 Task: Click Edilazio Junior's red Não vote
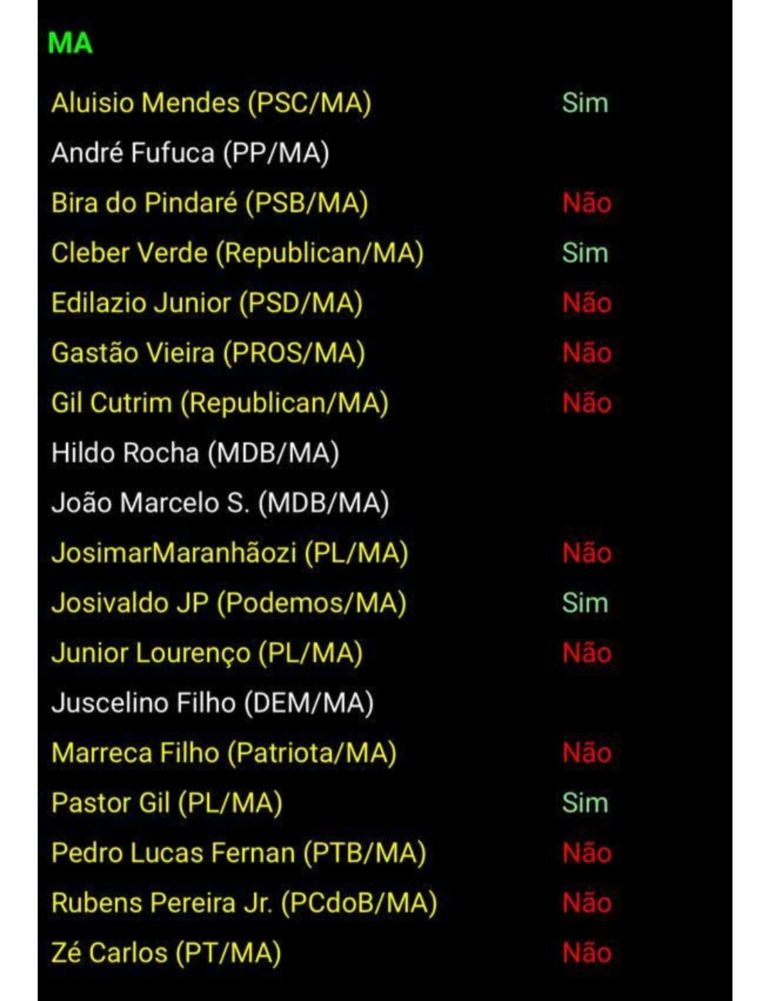point(586,303)
